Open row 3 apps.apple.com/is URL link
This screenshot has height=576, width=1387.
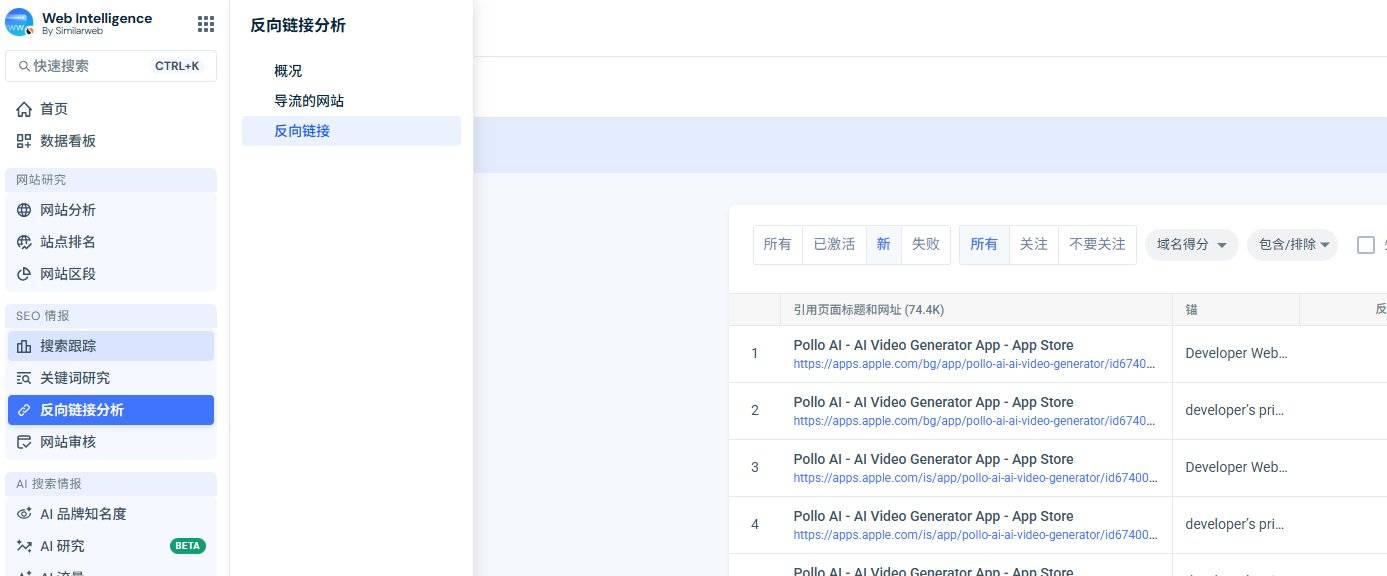pyautogui.click(x=975, y=478)
